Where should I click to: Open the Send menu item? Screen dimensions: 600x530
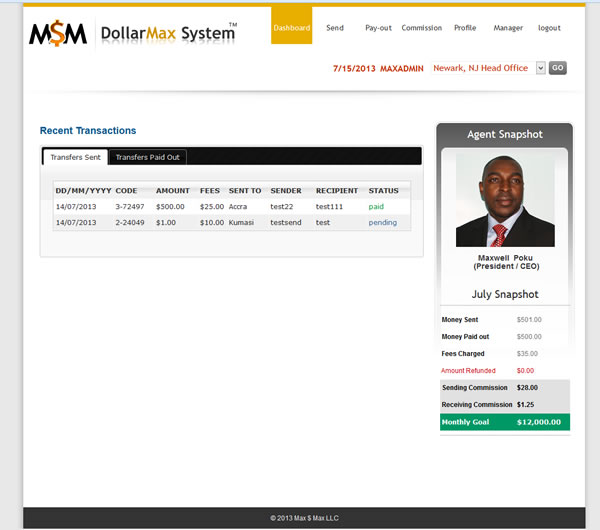click(x=335, y=28)
